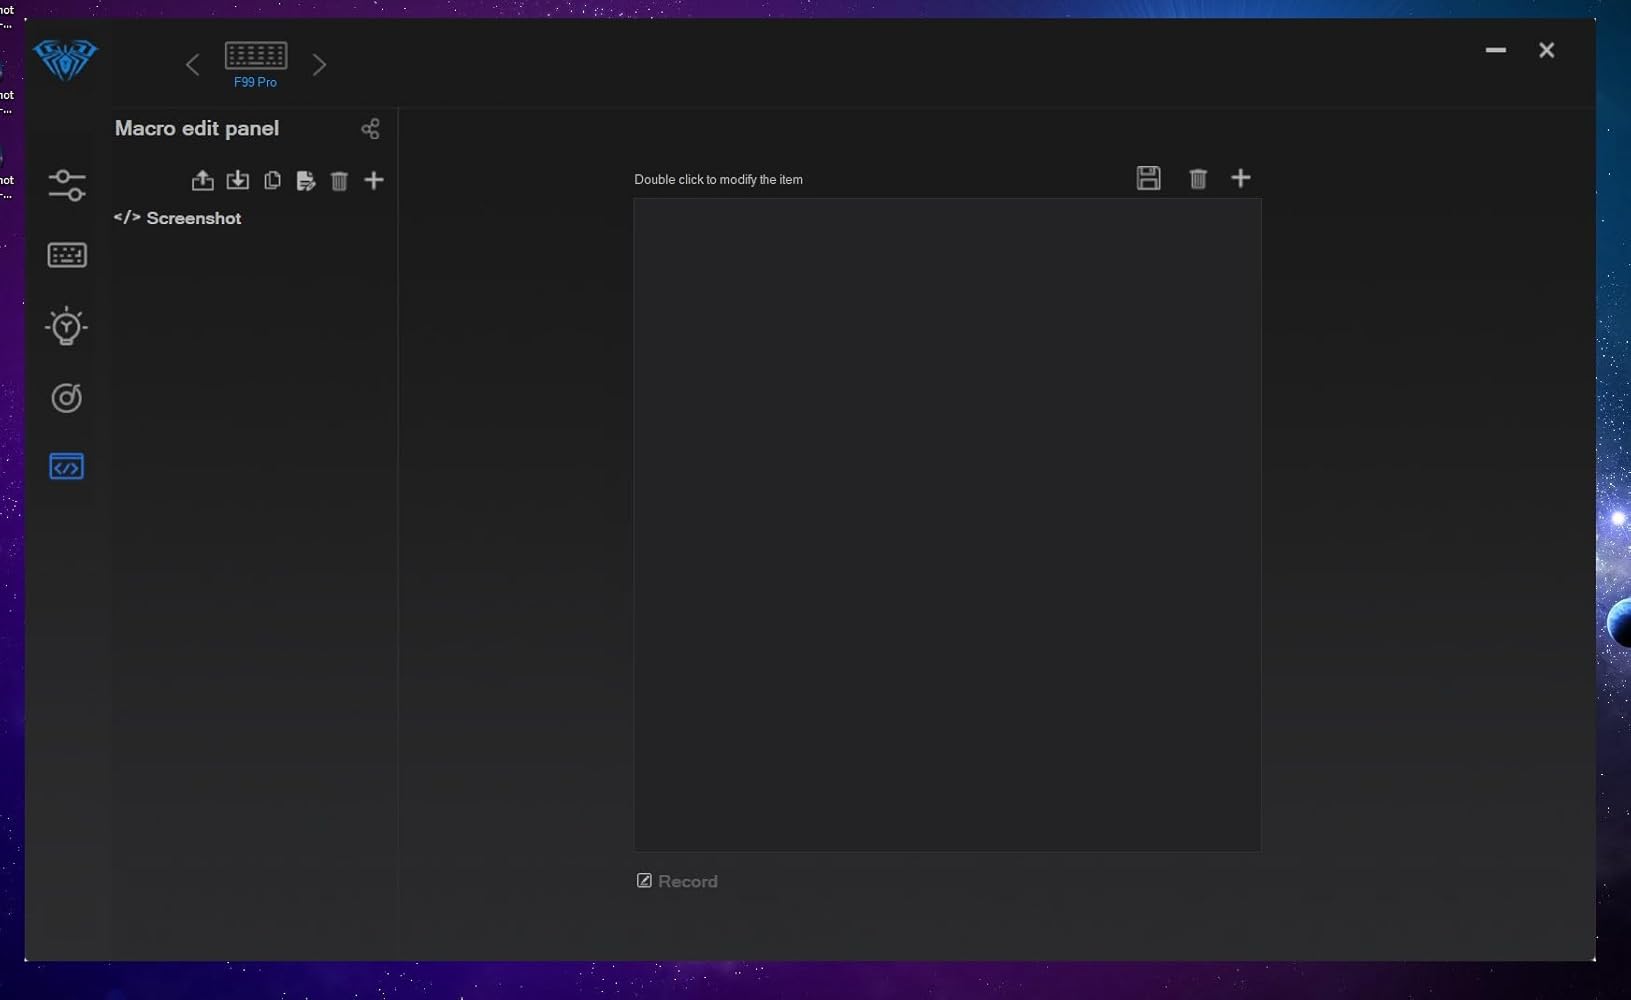The width and height of the screenshot is (1631, 1000).
Task: Select the F99 Pro keyboard device
Action: (x=256, y=63)
